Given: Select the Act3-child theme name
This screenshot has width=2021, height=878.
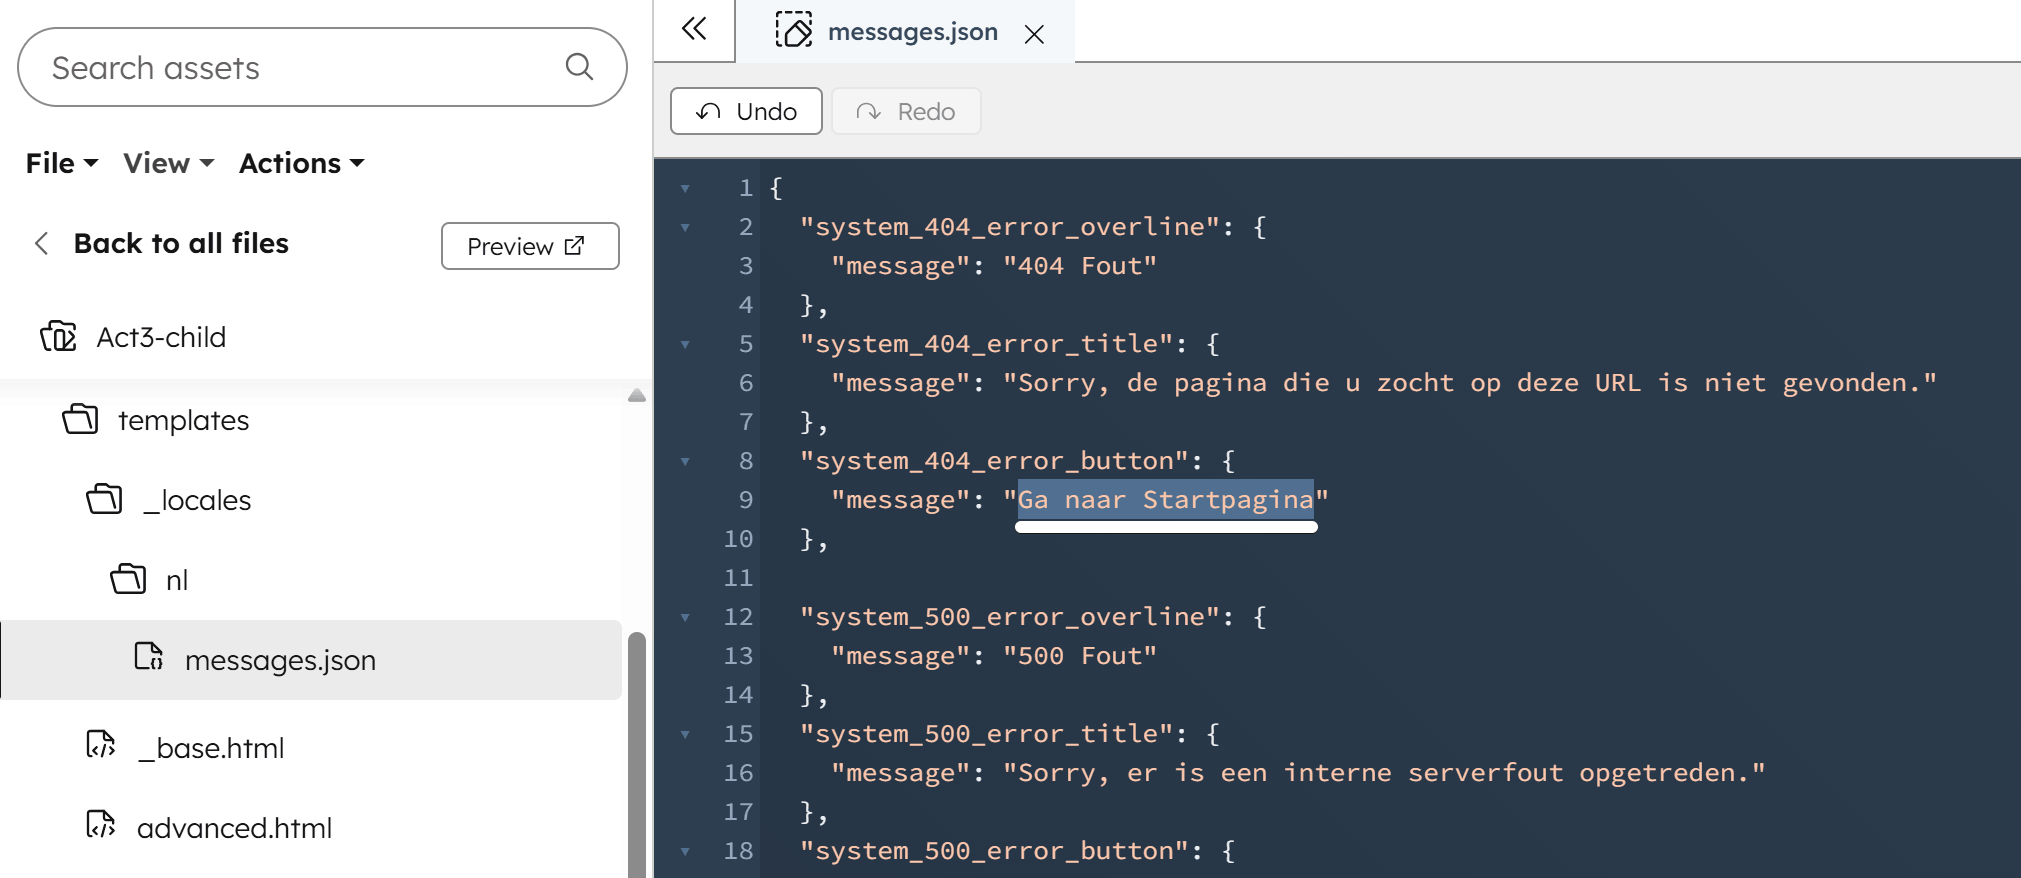Looking at the screenshot, I should (161, 337).
